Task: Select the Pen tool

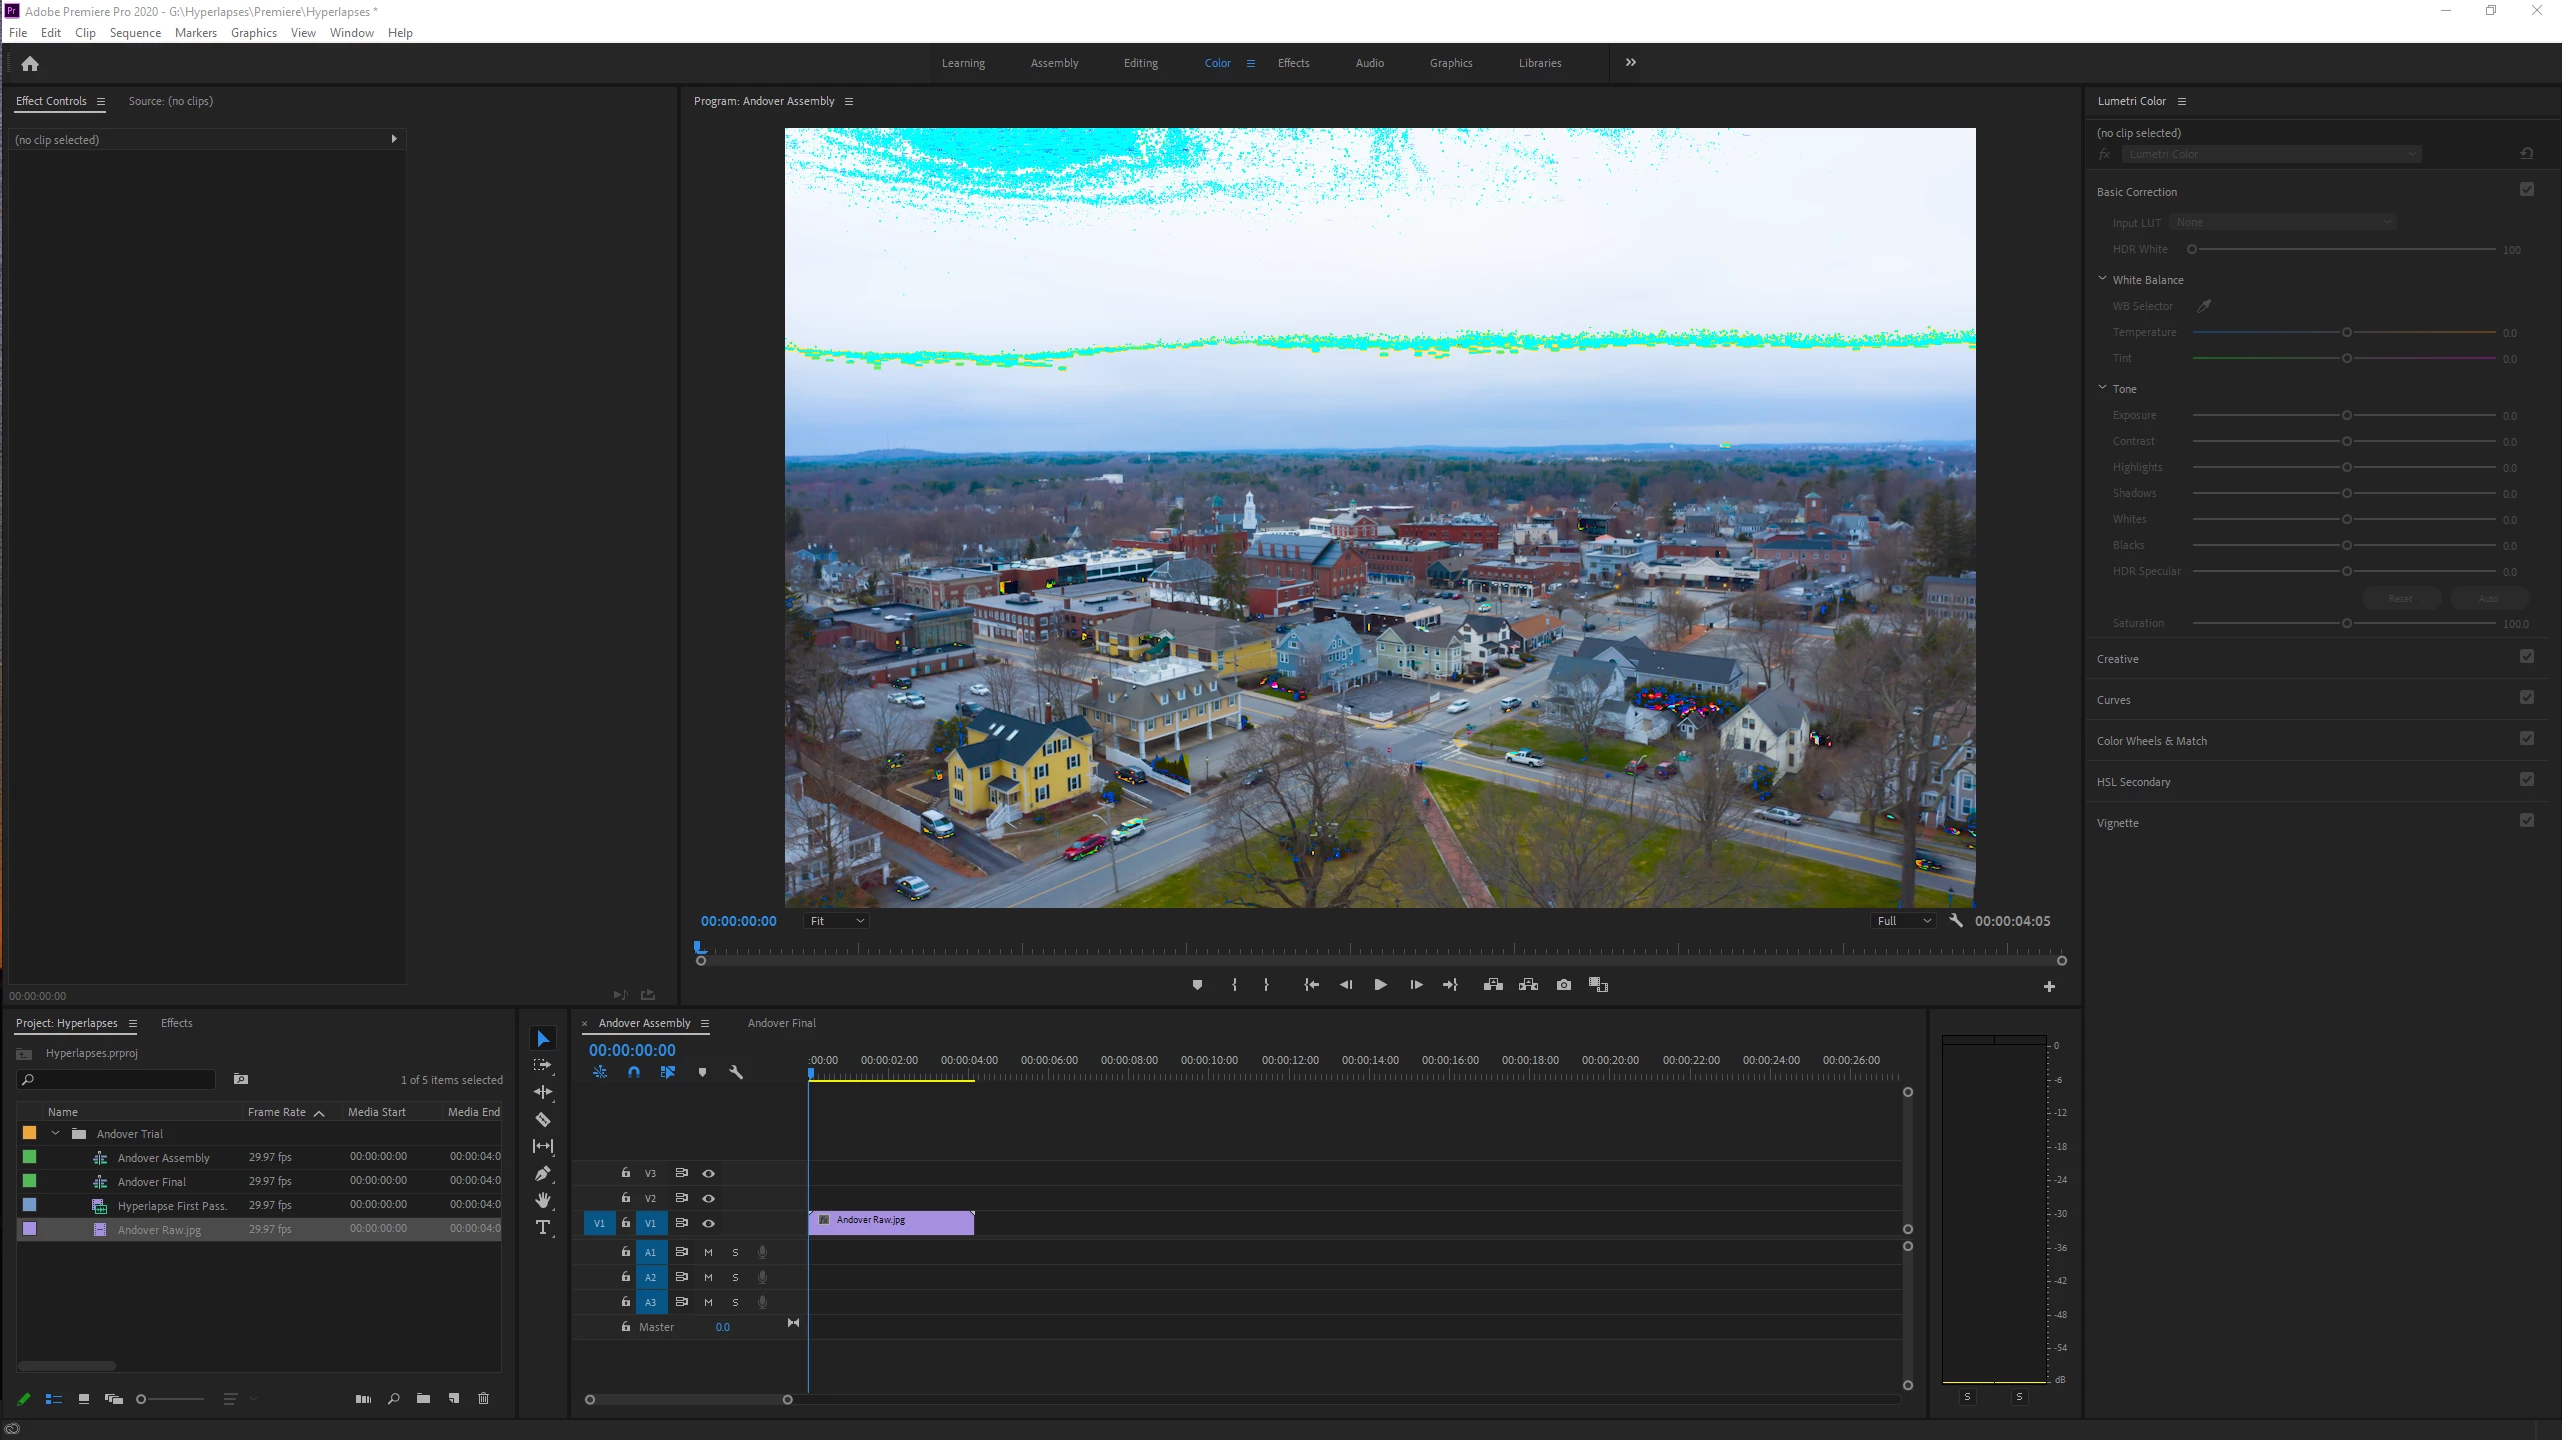Action: coord(543,1173)
